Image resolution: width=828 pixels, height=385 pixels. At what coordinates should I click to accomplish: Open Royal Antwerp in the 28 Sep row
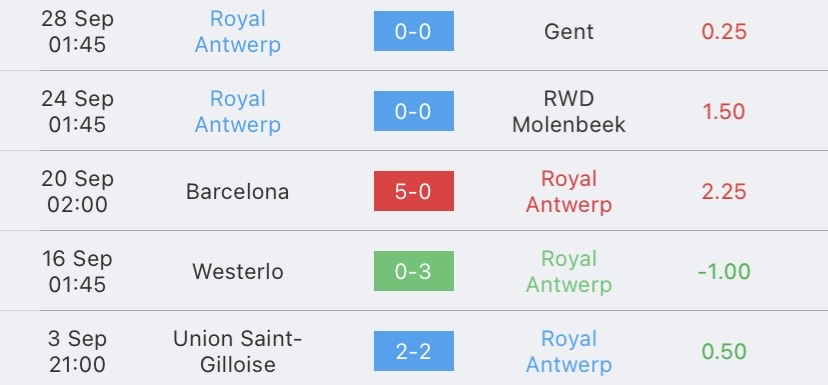pyautogui.click(x=238, y=32)
